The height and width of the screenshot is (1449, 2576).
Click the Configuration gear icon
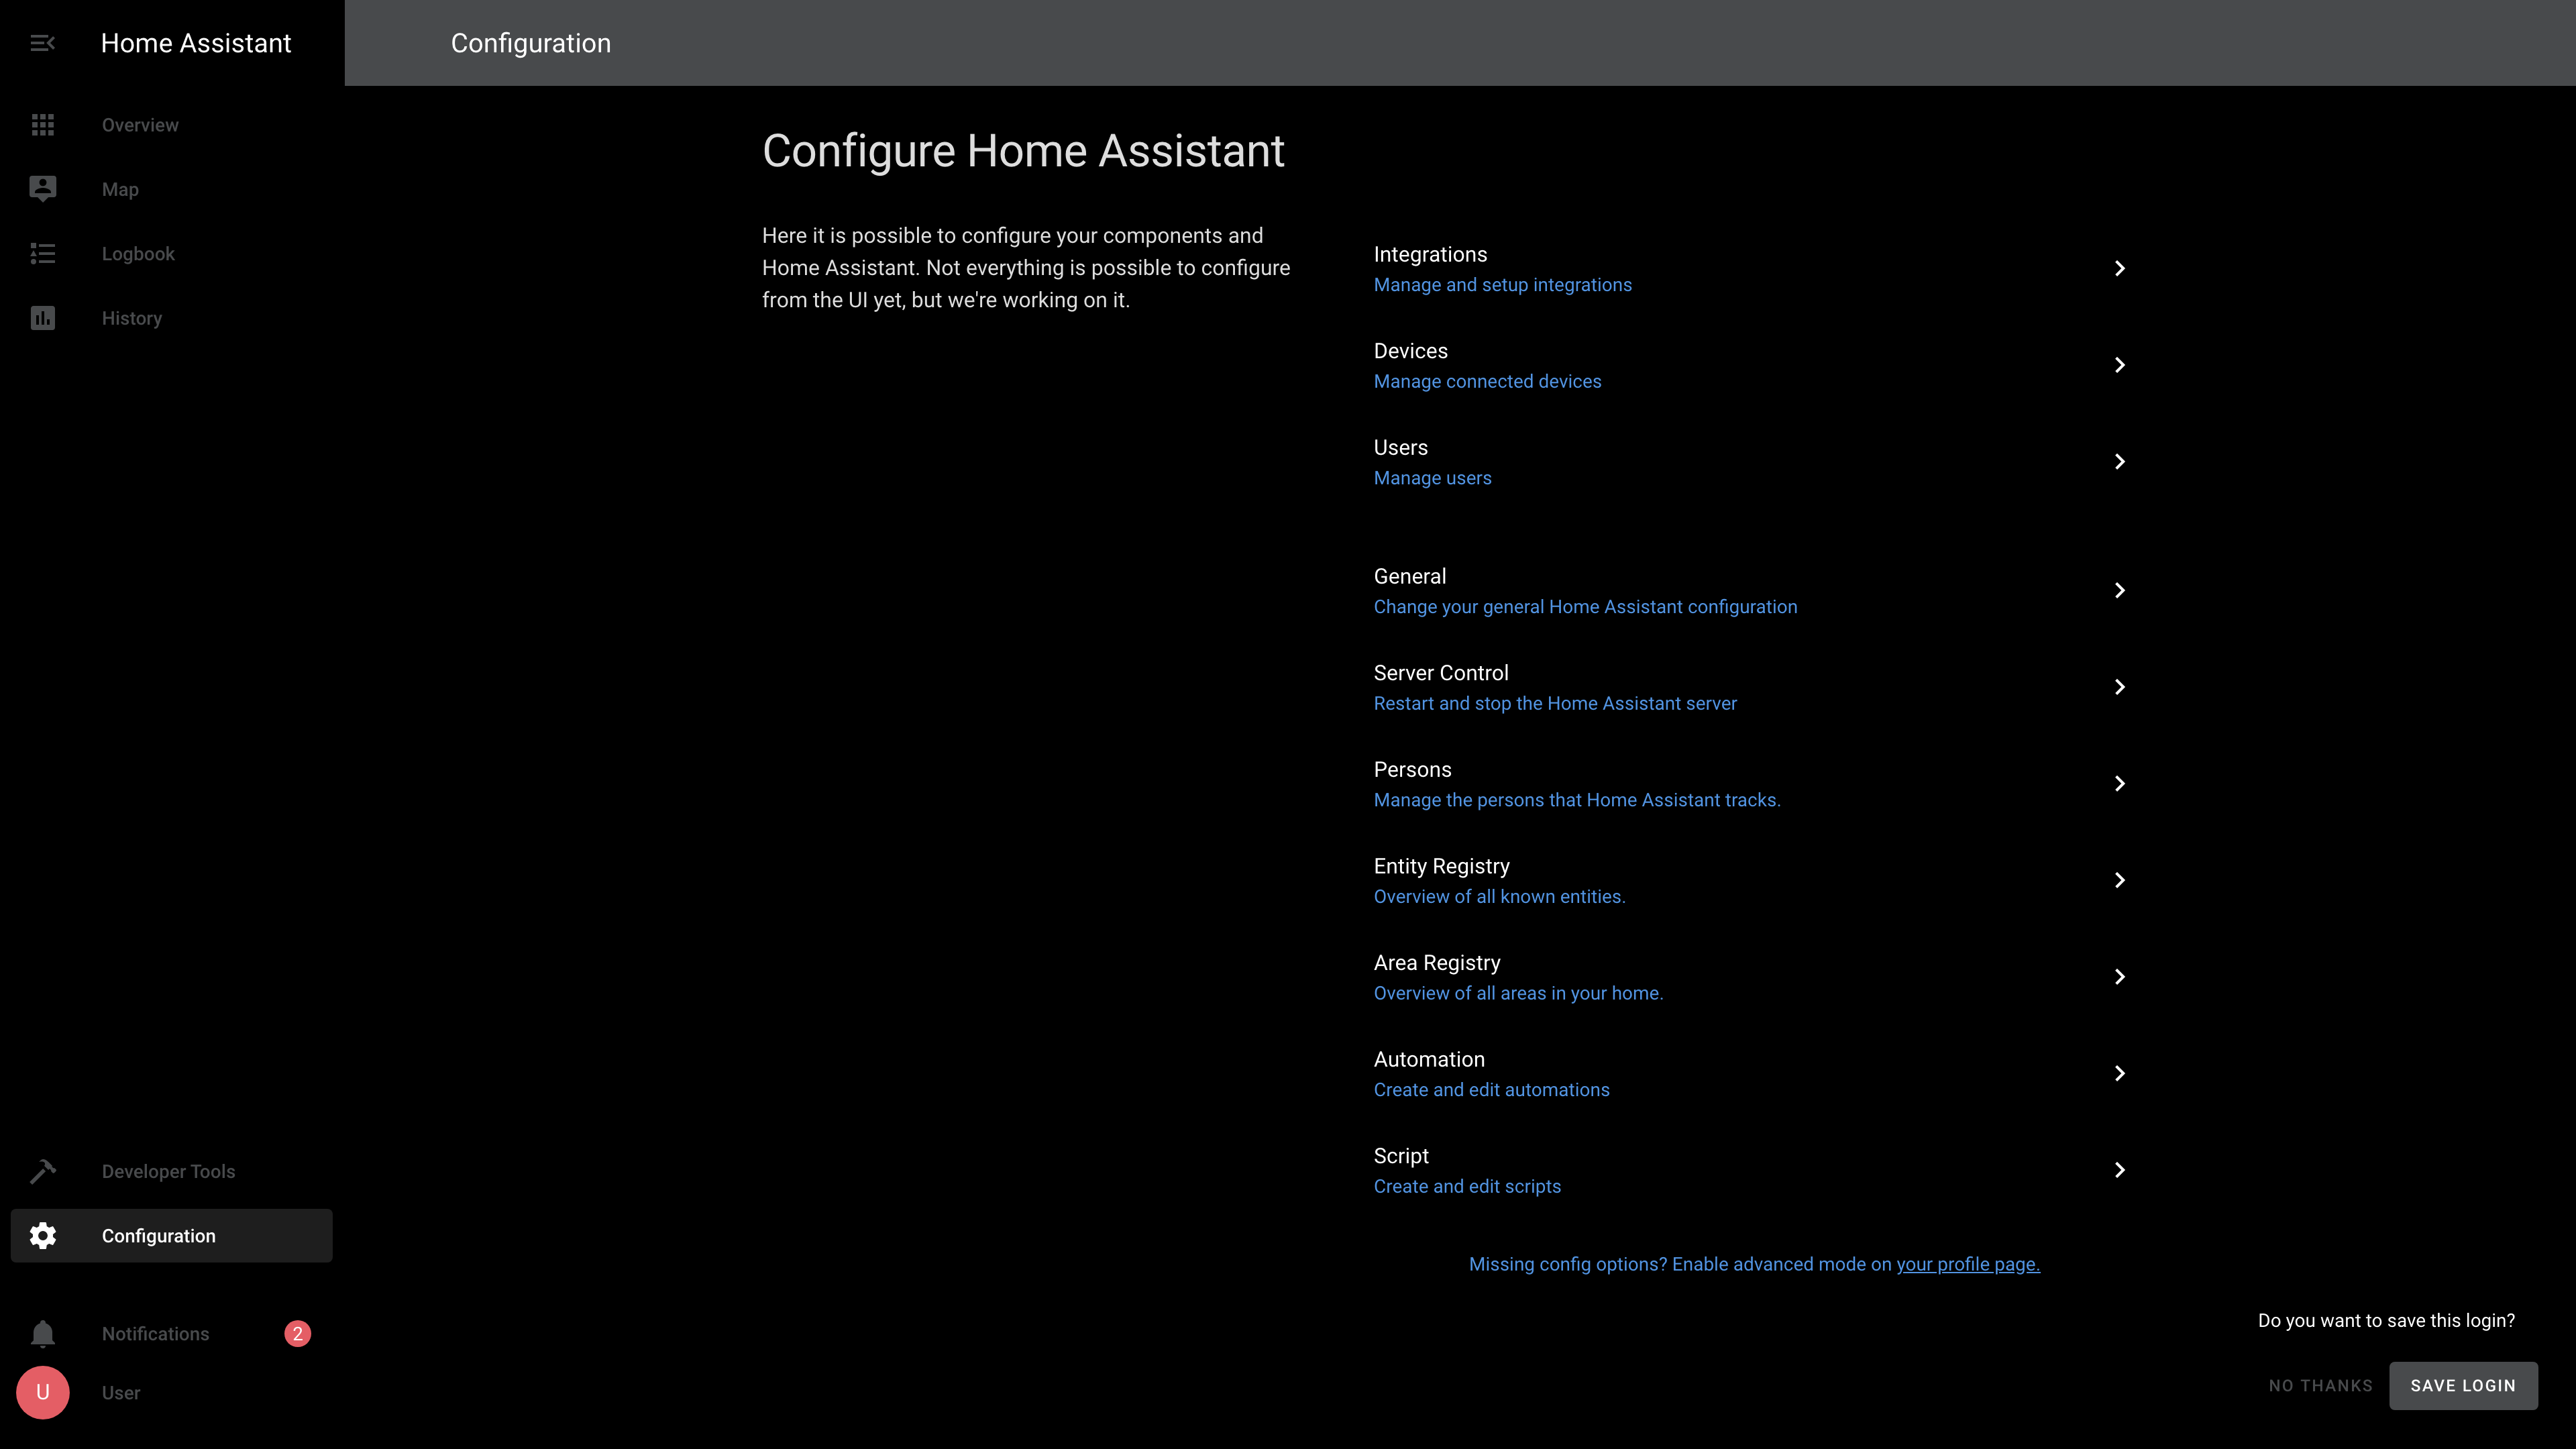click(x=42, y=1236)
